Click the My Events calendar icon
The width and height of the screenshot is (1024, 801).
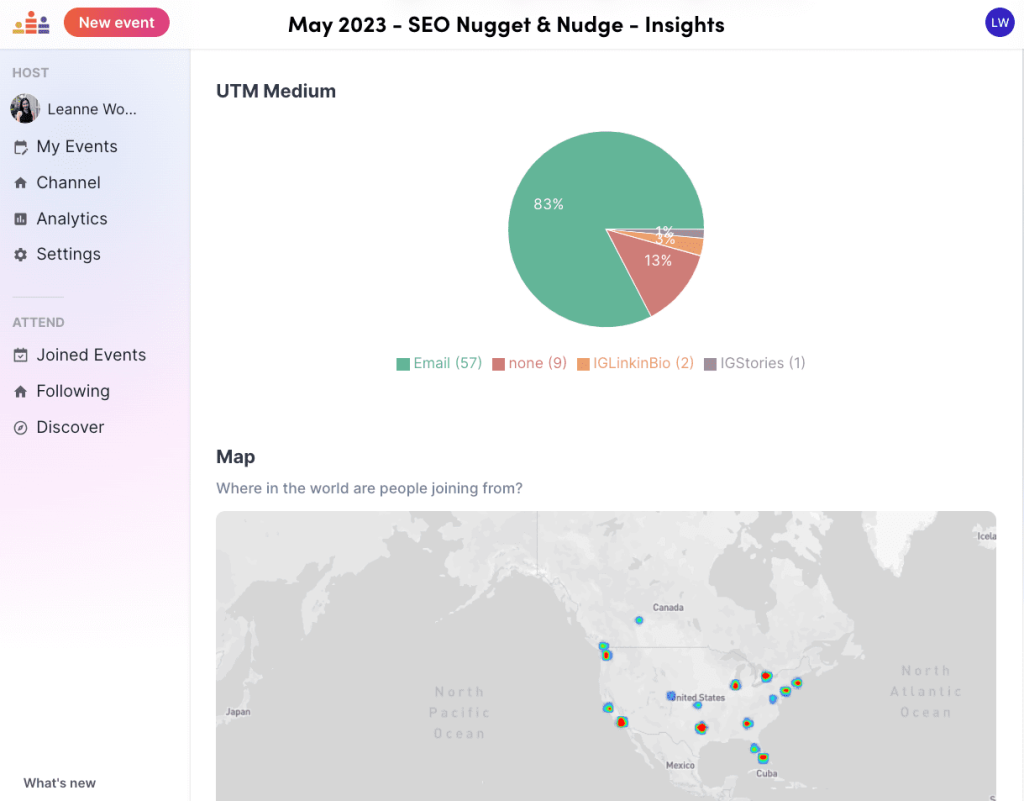coord(21,148)
